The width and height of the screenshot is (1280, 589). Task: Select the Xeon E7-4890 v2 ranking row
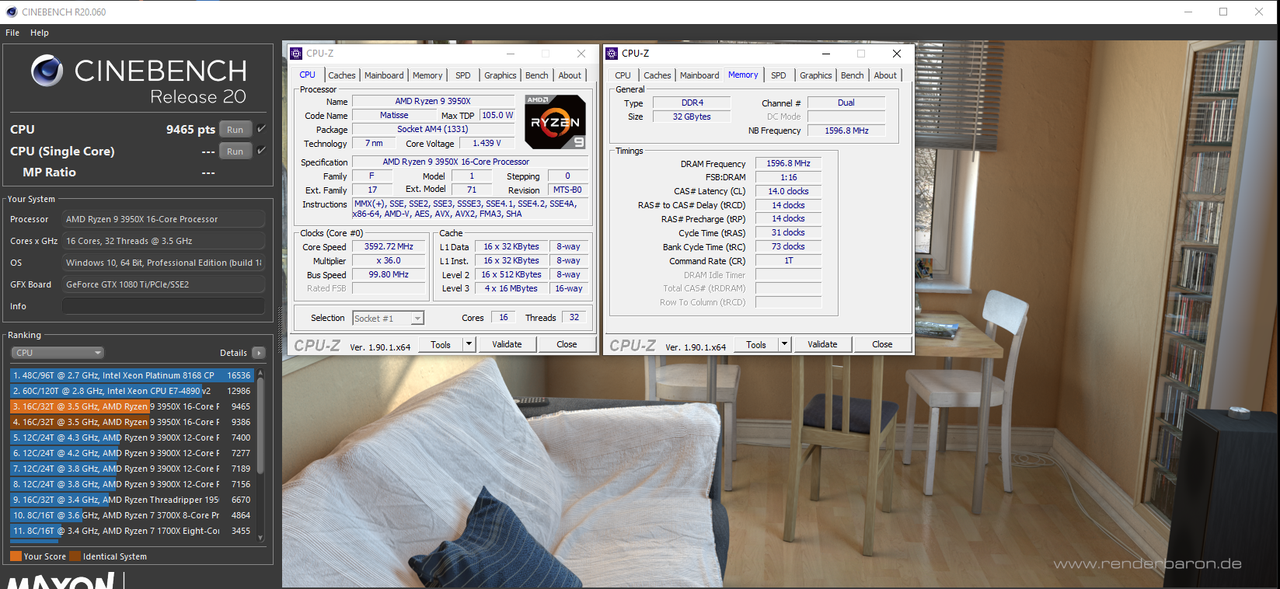[133, 391]
